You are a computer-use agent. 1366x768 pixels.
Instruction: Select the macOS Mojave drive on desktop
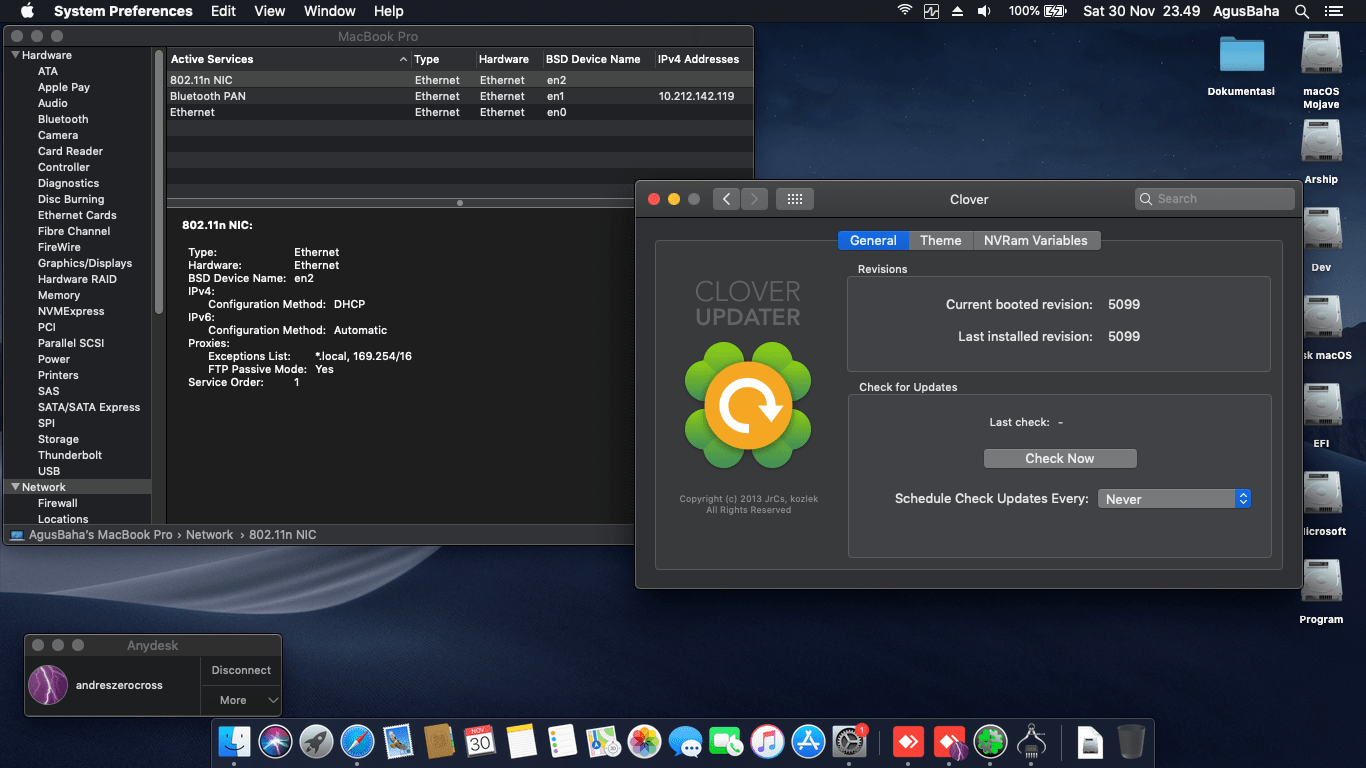point(1321,70)
